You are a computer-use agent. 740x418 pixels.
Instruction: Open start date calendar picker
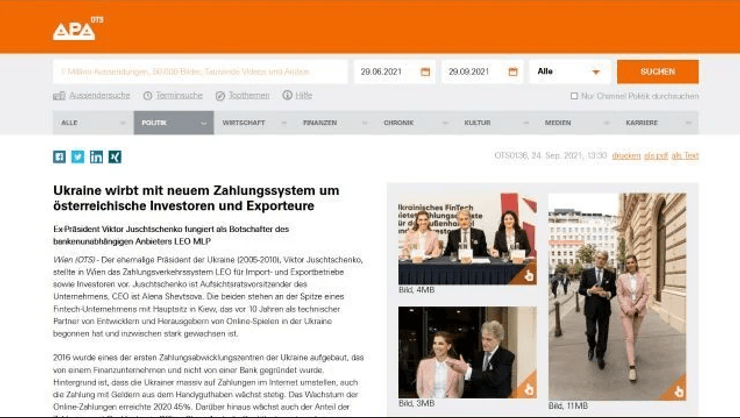tap(425, 72)
